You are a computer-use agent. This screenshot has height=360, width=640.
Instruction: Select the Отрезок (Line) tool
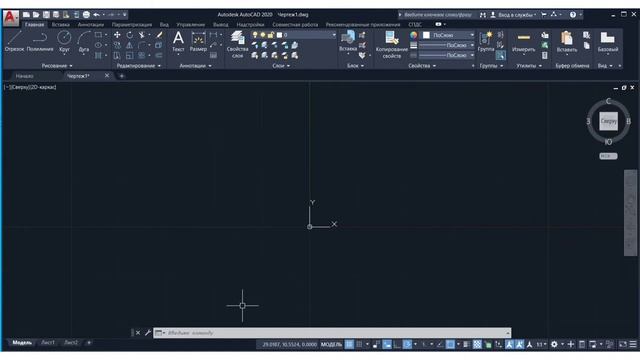pos(14,41)
